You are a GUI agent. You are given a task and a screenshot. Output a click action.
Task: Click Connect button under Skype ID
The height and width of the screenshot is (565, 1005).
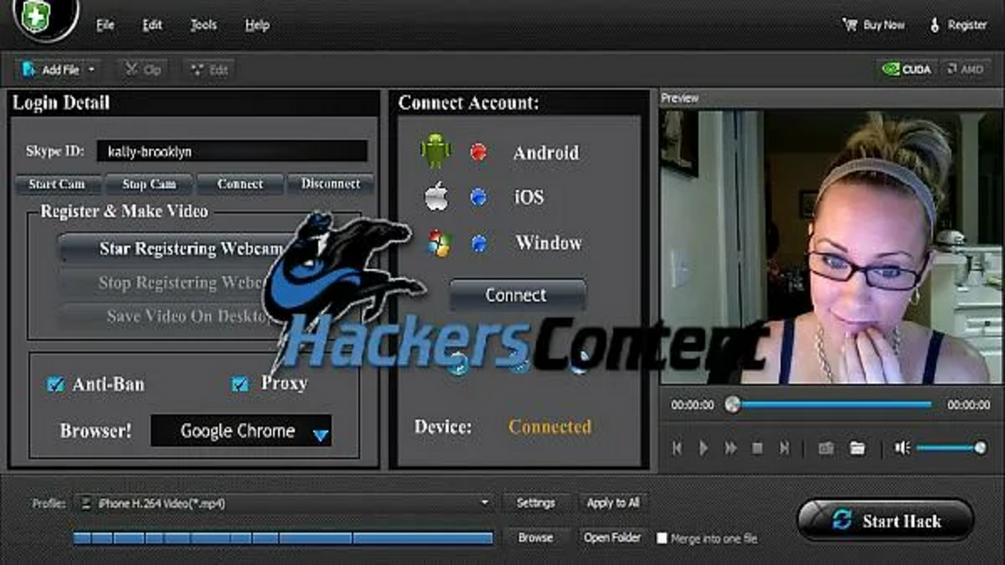(240, 184)
